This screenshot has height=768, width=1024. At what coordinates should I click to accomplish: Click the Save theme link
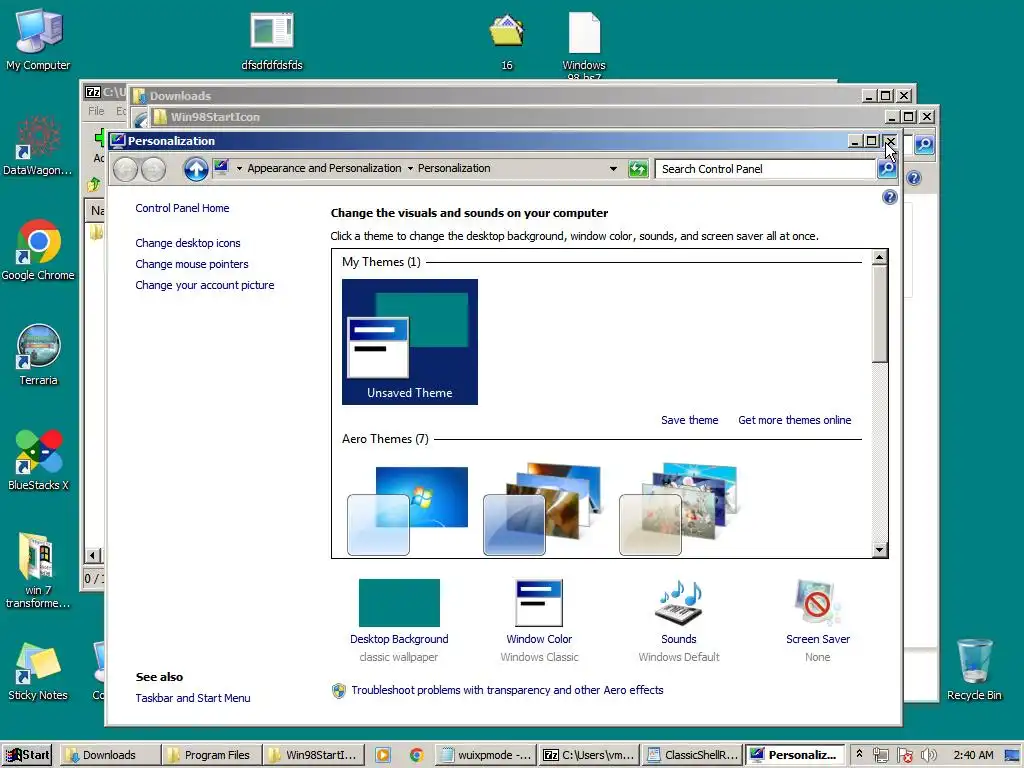coord(689,420)
